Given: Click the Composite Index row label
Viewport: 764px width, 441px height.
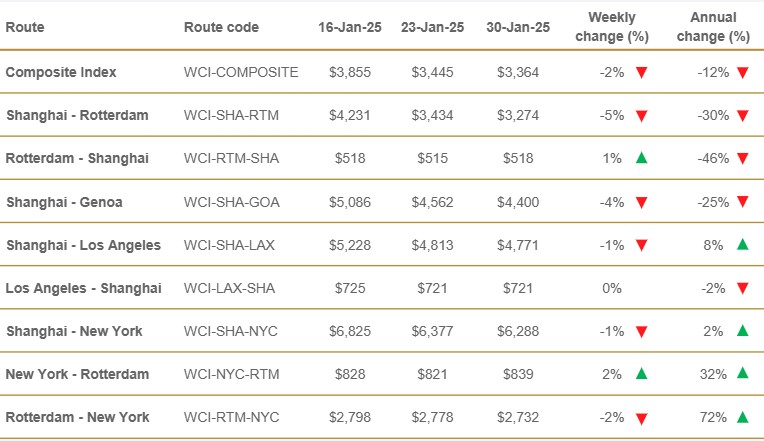Looking at the screenshot, I should click(59, 72).
